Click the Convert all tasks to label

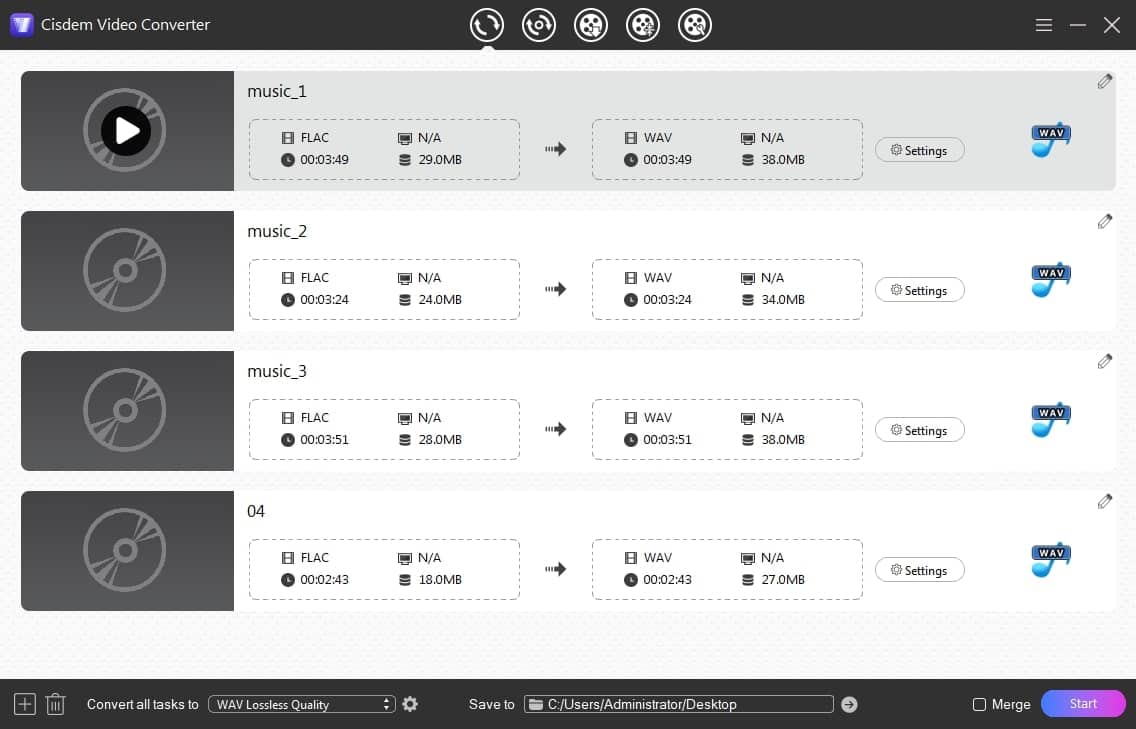143,704
